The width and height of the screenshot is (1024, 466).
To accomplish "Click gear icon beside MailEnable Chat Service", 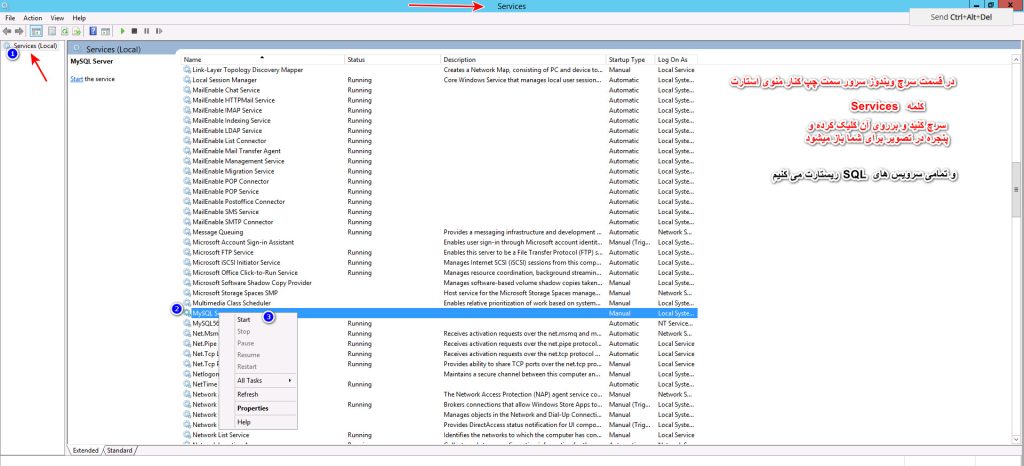I will point(187,90).
